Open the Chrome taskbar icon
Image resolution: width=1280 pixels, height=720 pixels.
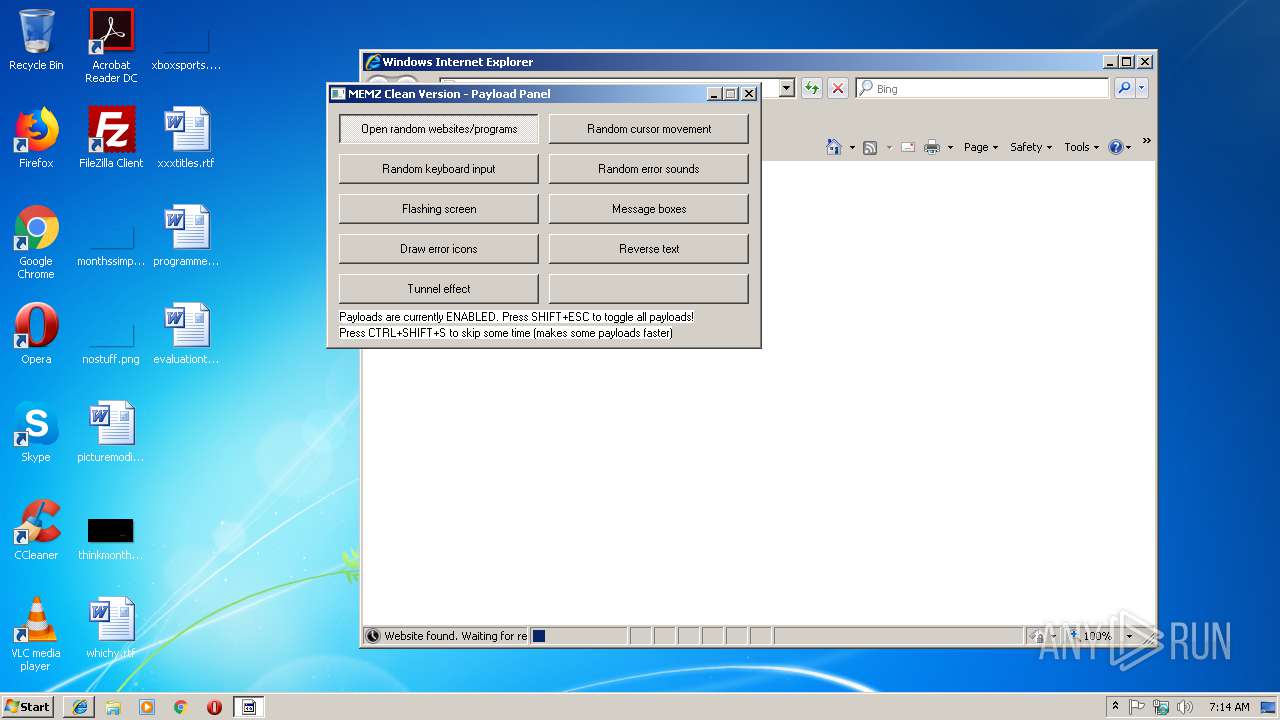coord(180,707)
